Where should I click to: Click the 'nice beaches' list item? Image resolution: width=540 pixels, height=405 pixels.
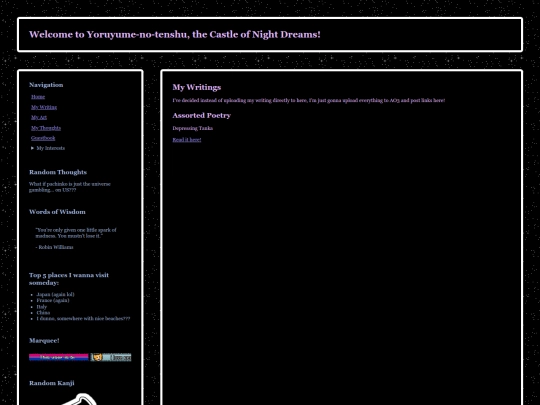coord(83,319)
